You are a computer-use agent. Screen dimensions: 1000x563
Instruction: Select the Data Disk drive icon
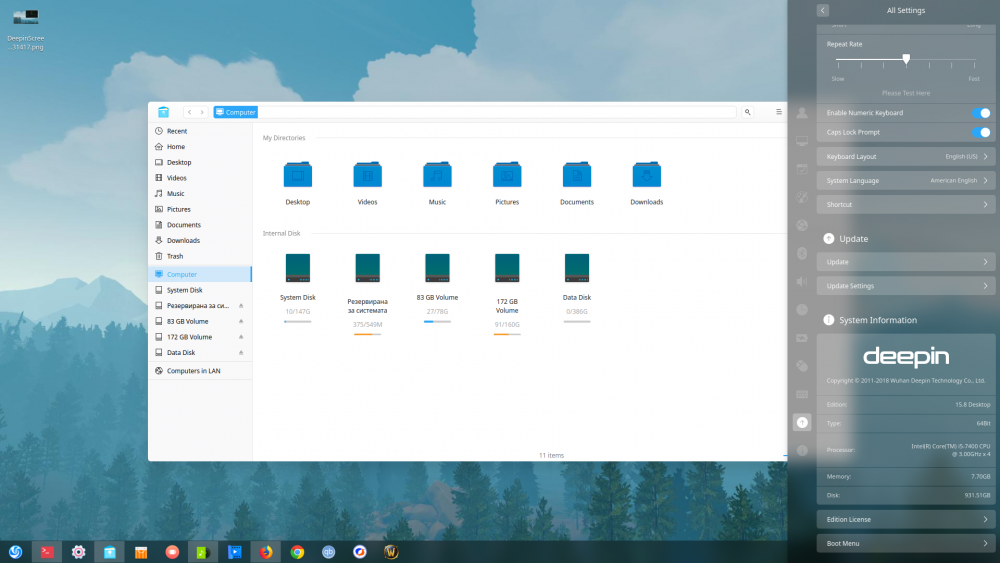(x=577, y=268)
